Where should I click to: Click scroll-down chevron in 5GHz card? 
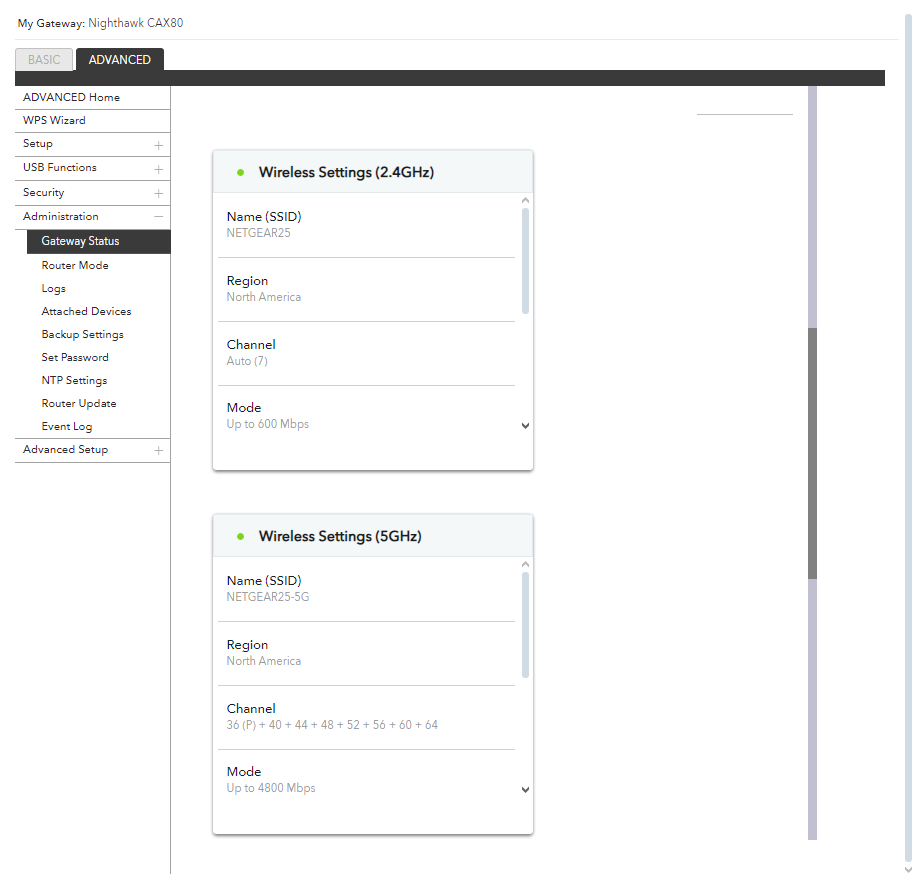coord(525,790)
